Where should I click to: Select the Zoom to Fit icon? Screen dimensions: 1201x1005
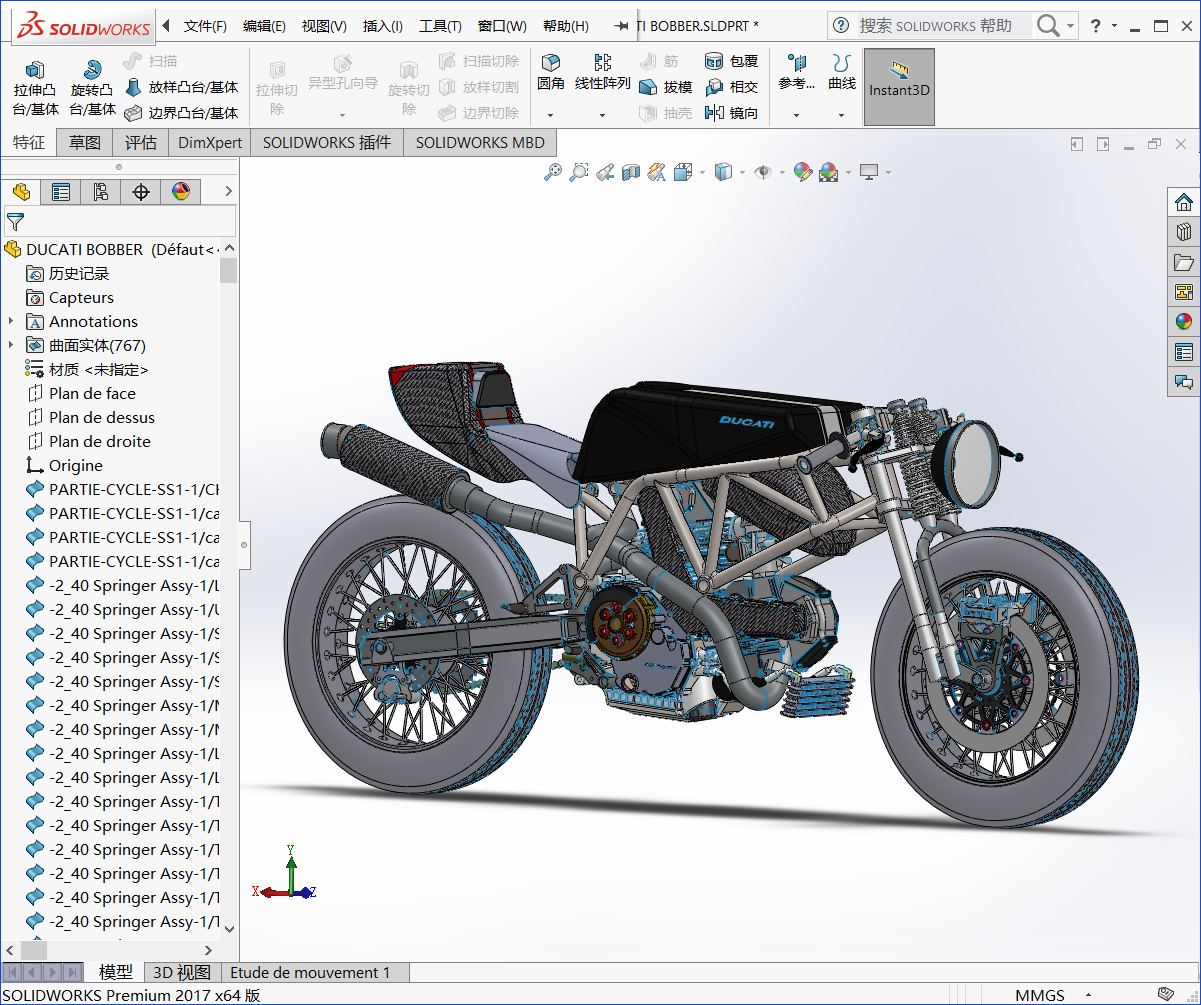[x=553, y=171]
